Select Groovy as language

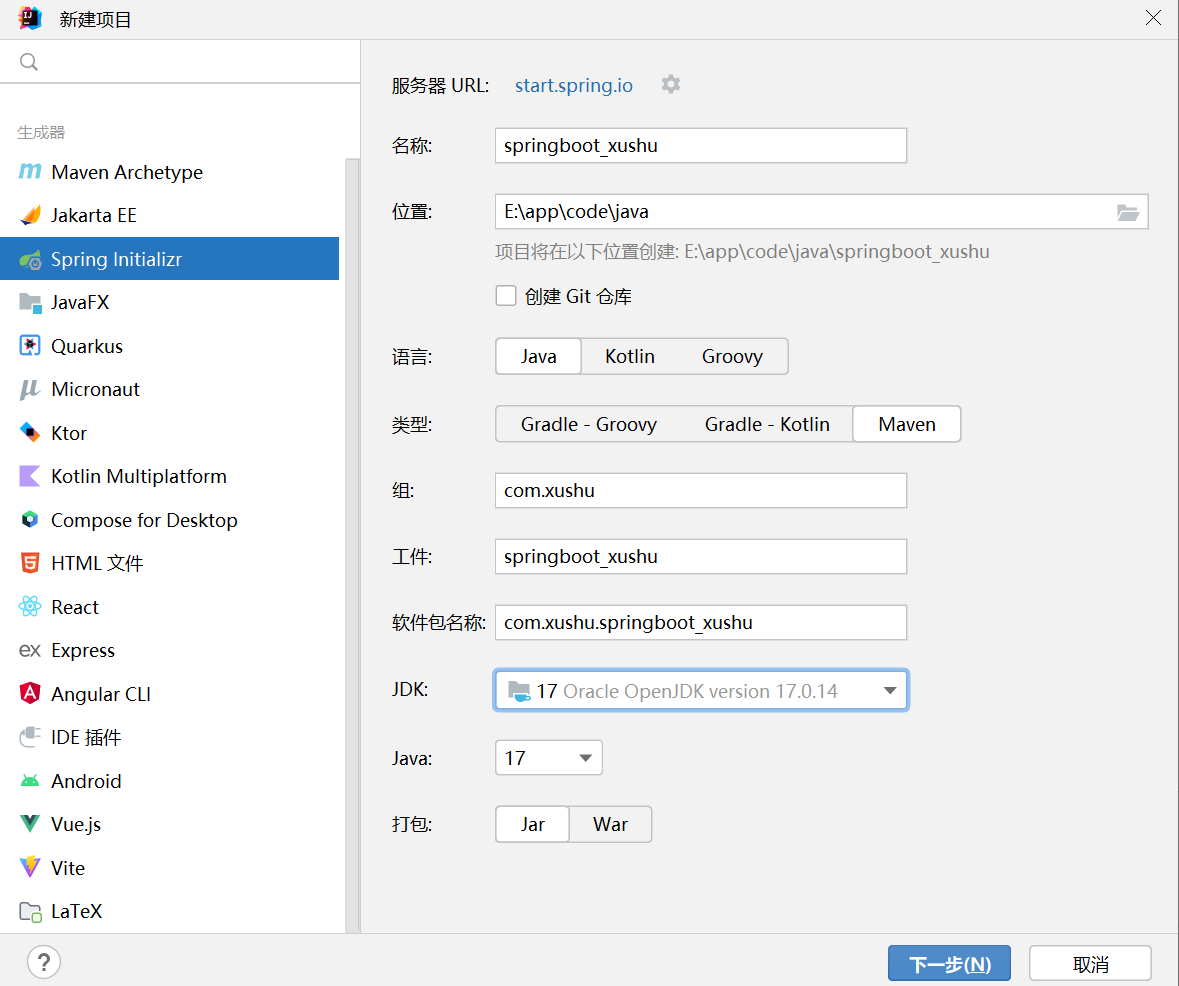[x=732, y=356]
